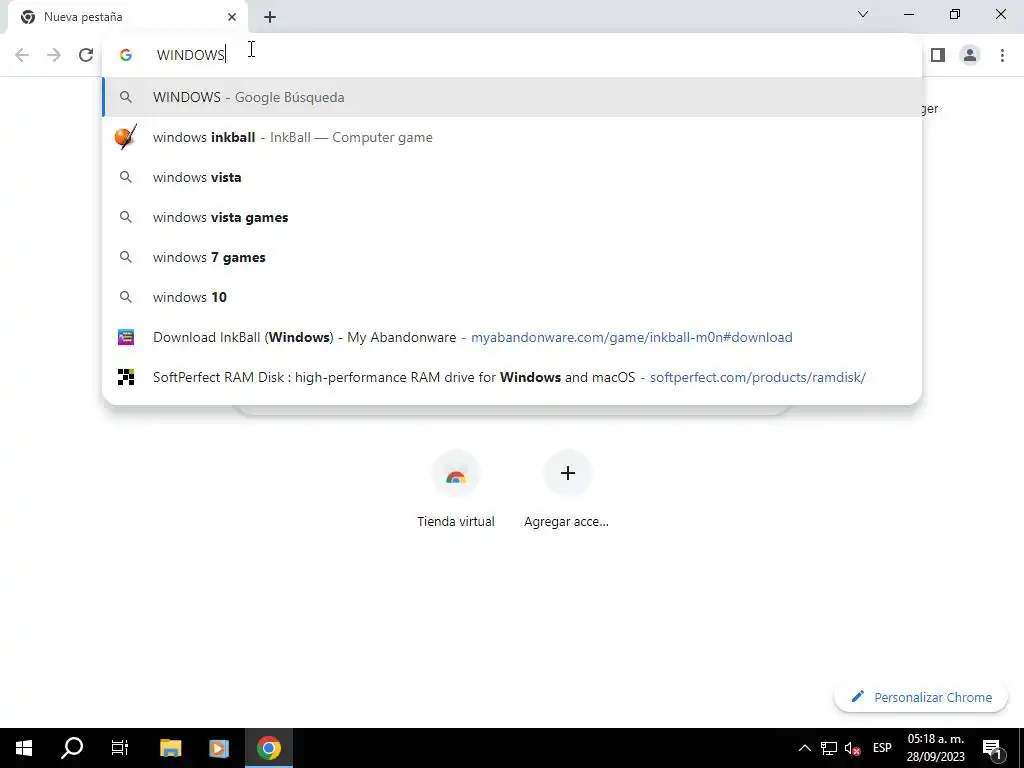
Task: Click the network status tray icon
Action: (829, 748)
